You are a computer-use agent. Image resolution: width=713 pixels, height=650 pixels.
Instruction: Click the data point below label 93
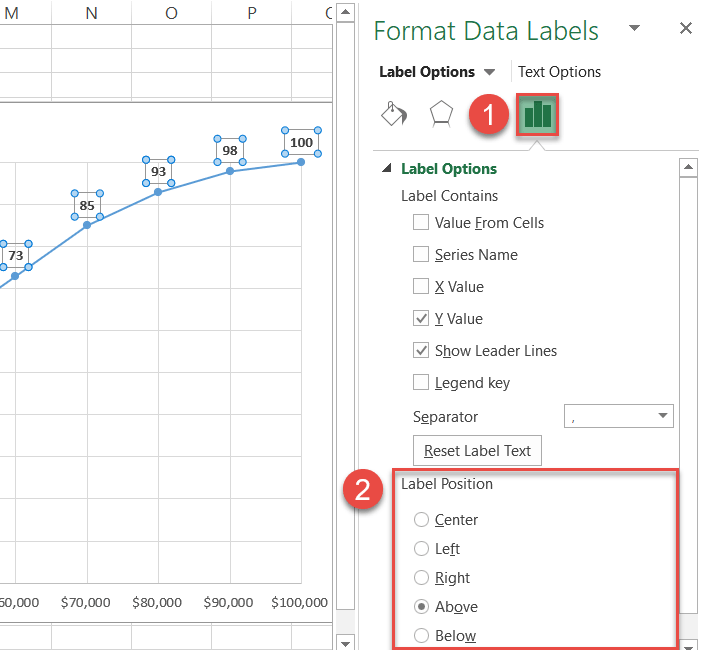(x=158, y=192)
